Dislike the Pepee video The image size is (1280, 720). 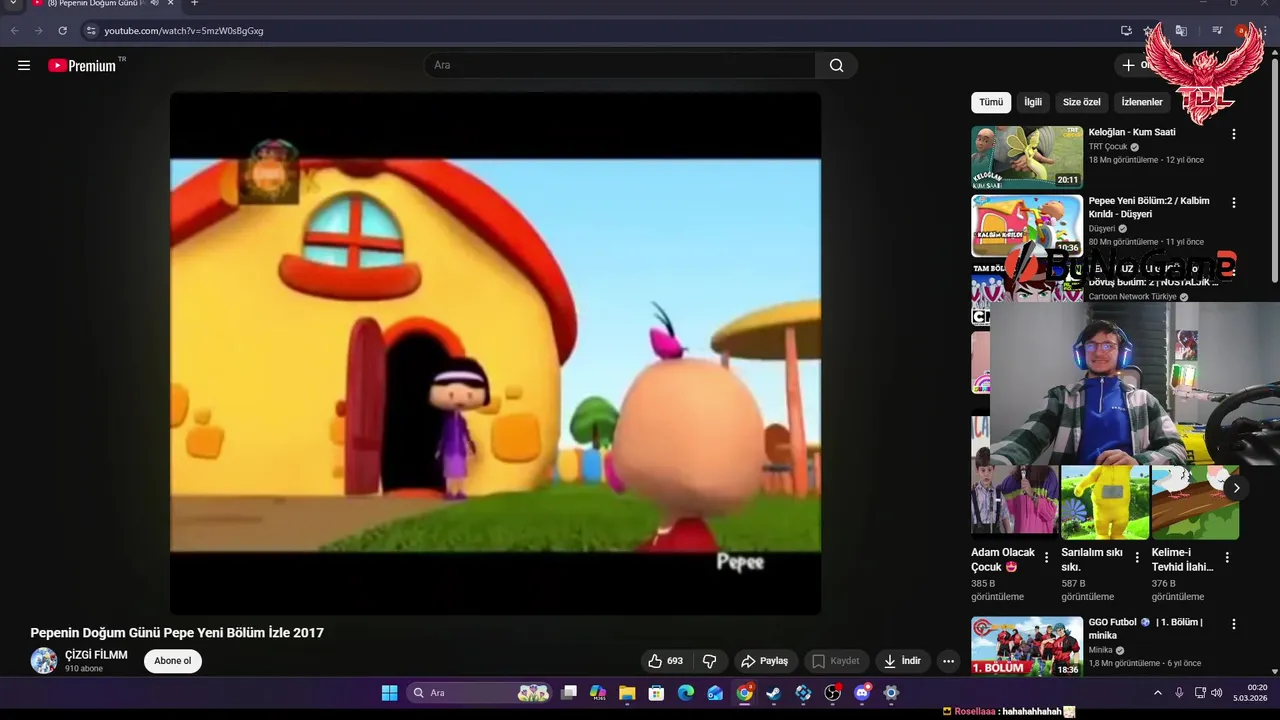709,661
